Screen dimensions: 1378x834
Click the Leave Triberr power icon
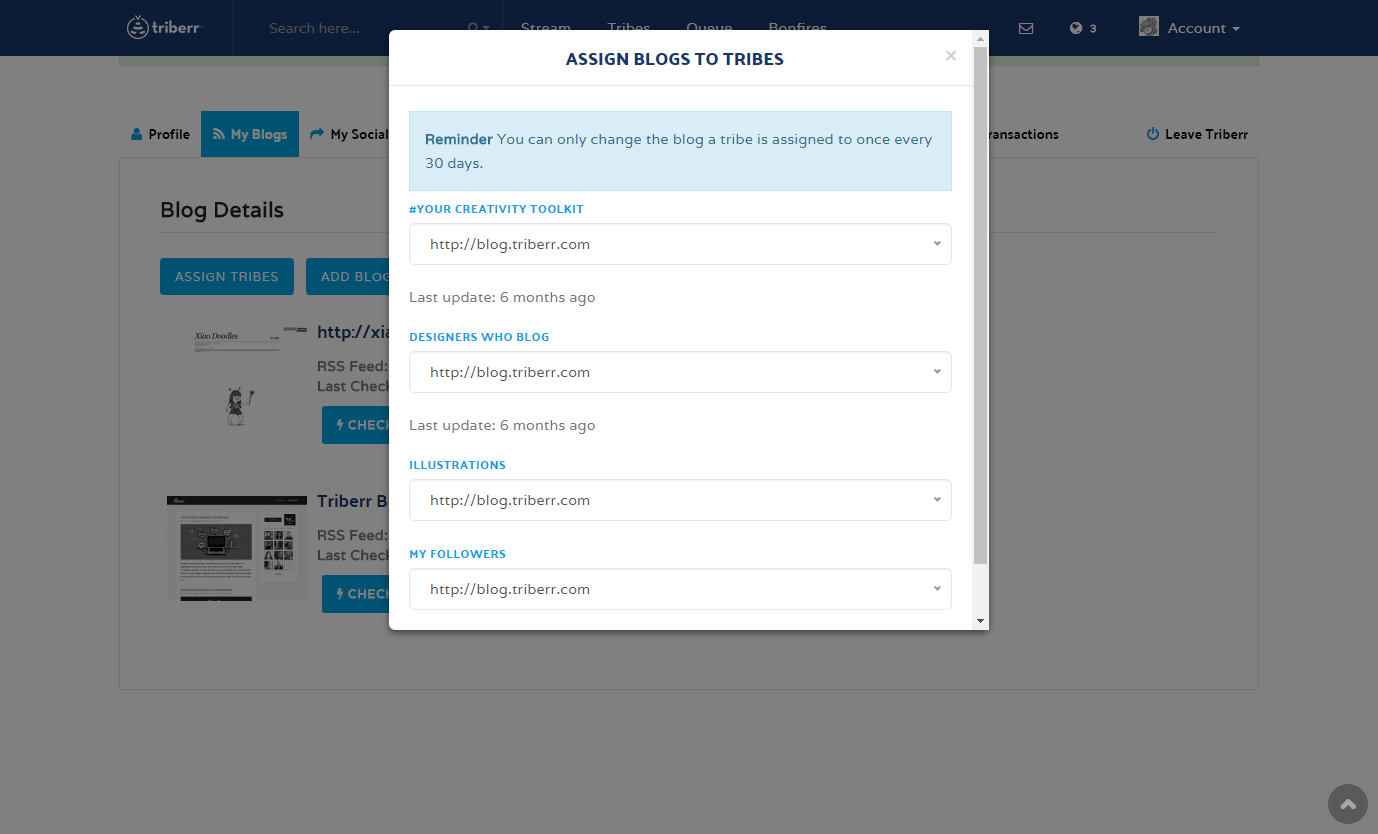click(1152, 134)
